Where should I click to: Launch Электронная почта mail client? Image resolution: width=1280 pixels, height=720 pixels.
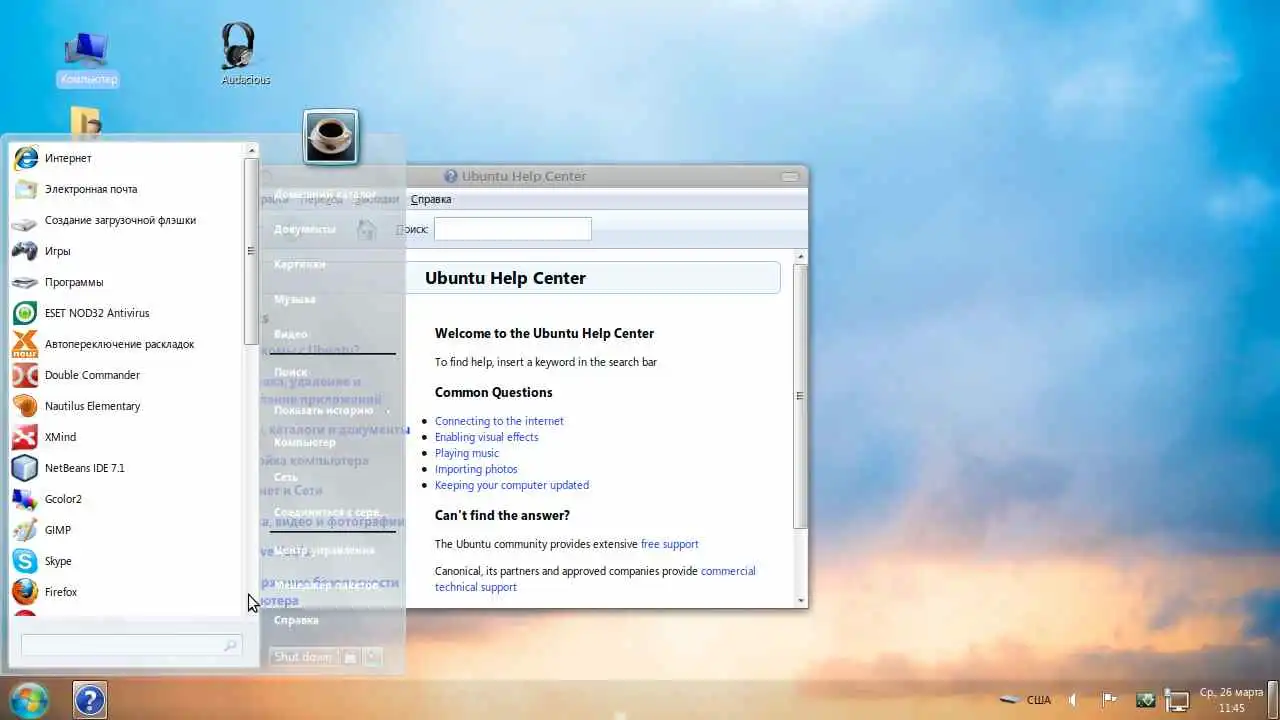(128, 189)
